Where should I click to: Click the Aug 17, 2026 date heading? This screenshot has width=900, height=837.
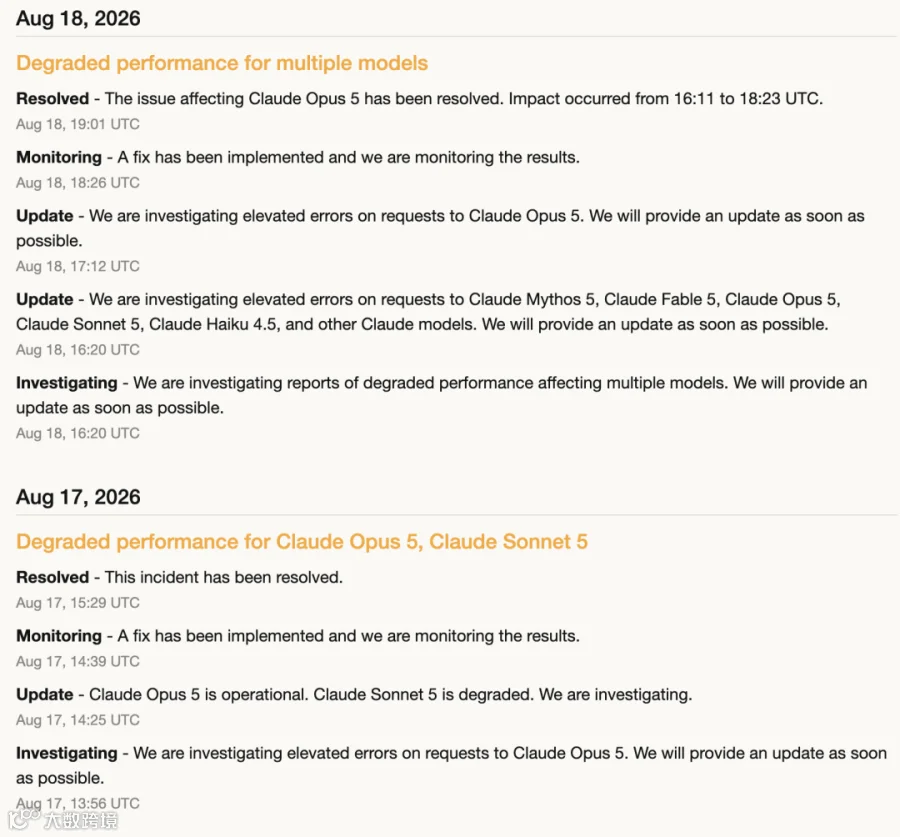(x=78, y=497)
